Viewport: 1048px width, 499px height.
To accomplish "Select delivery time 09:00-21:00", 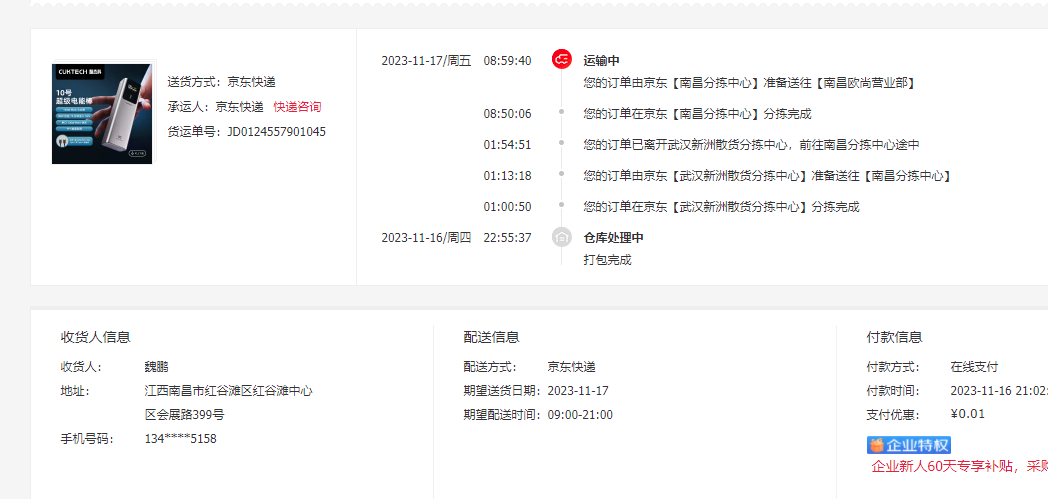I will click(x=580, y=415).
